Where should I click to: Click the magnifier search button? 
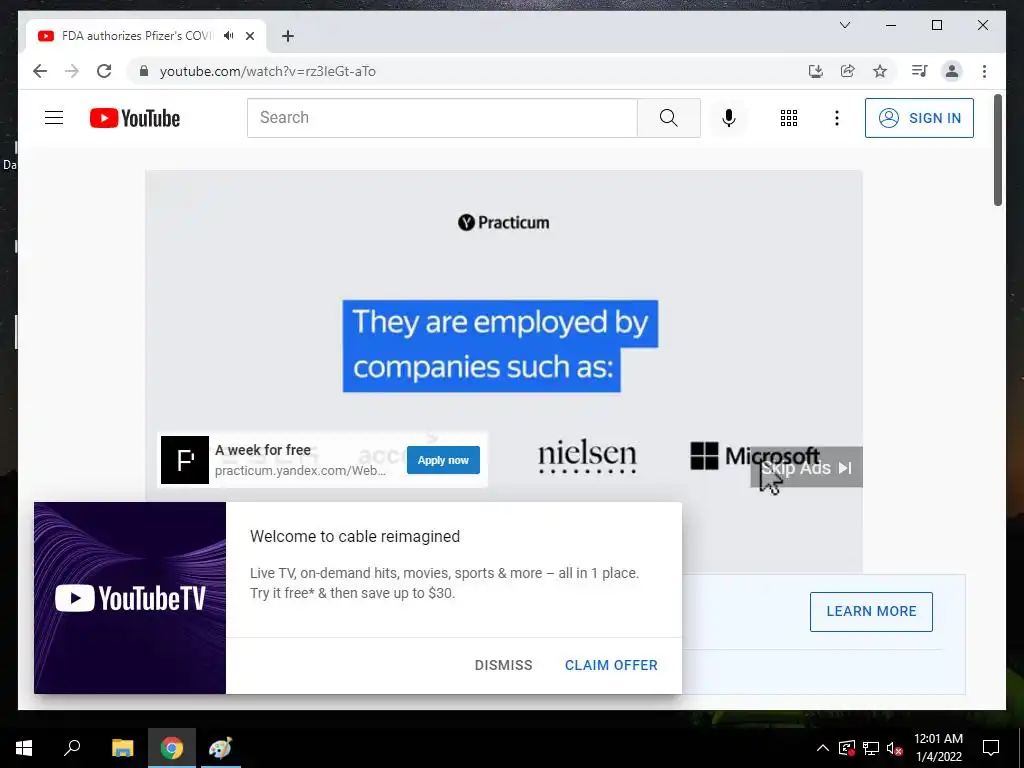[x=668, y=118]
